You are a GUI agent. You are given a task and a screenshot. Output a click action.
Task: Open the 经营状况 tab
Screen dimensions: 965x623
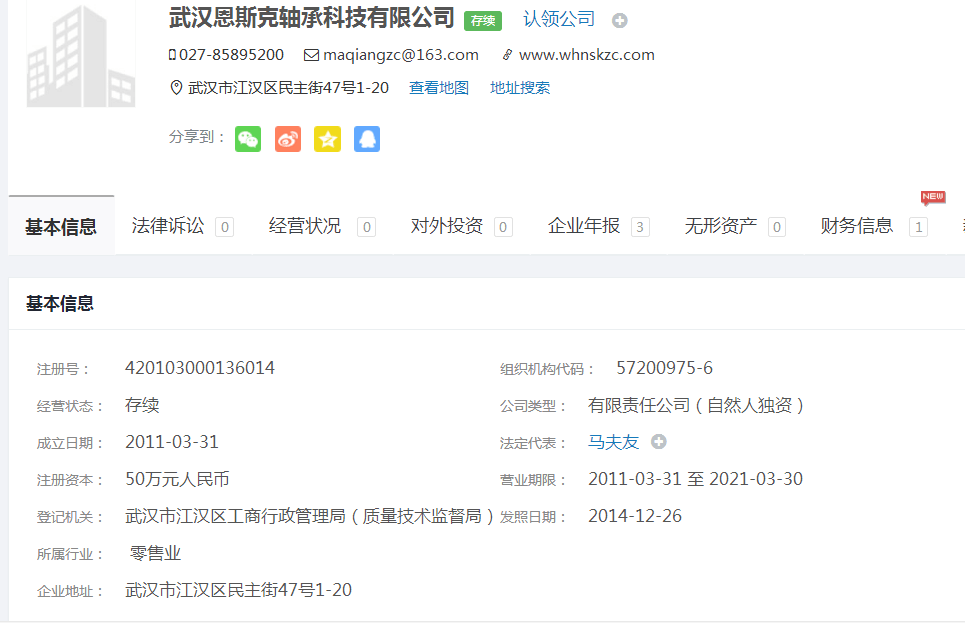point(305,226)
